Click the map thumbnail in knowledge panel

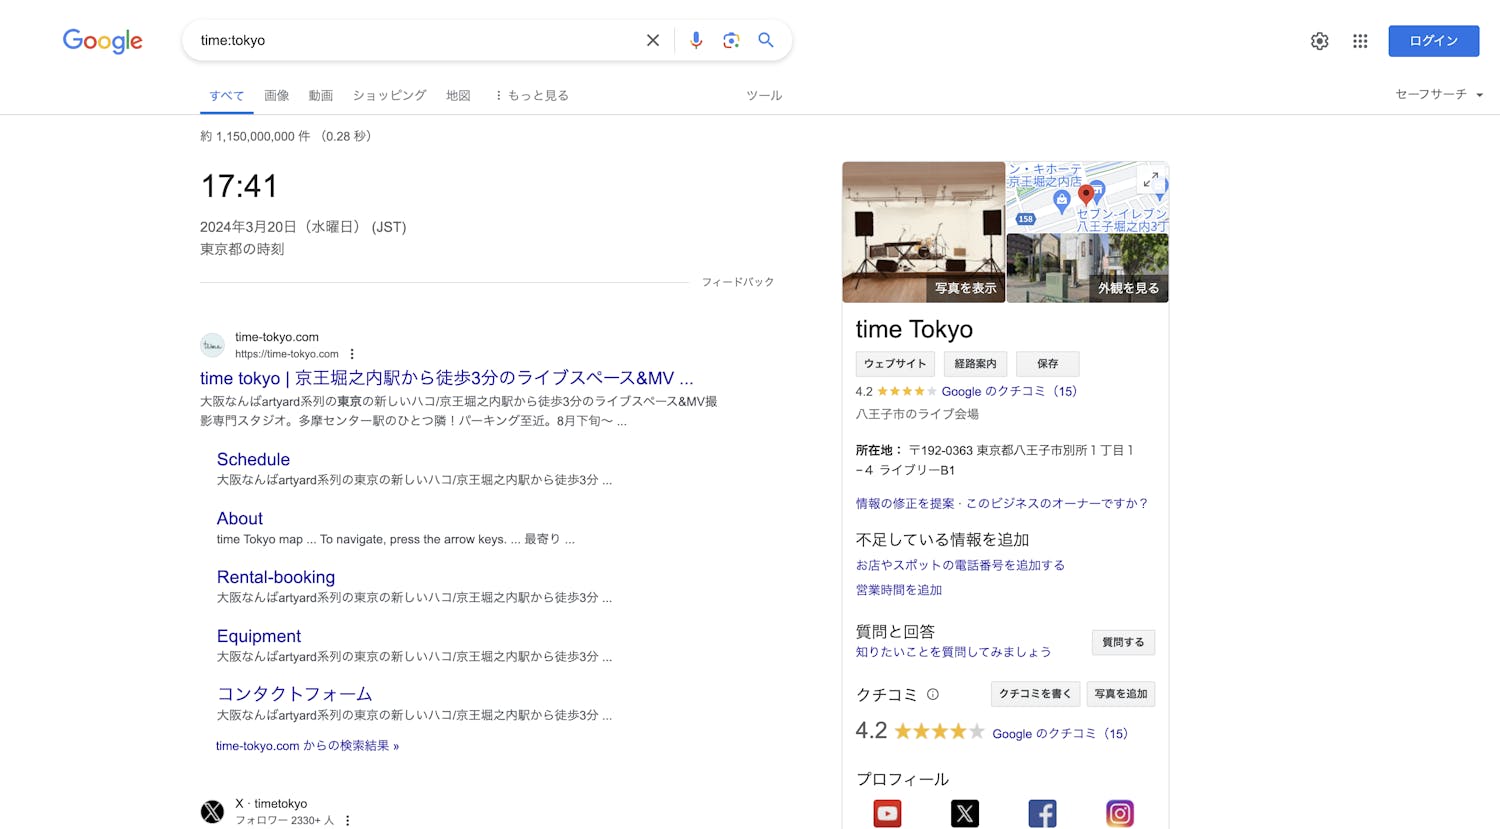point(1087,197)
